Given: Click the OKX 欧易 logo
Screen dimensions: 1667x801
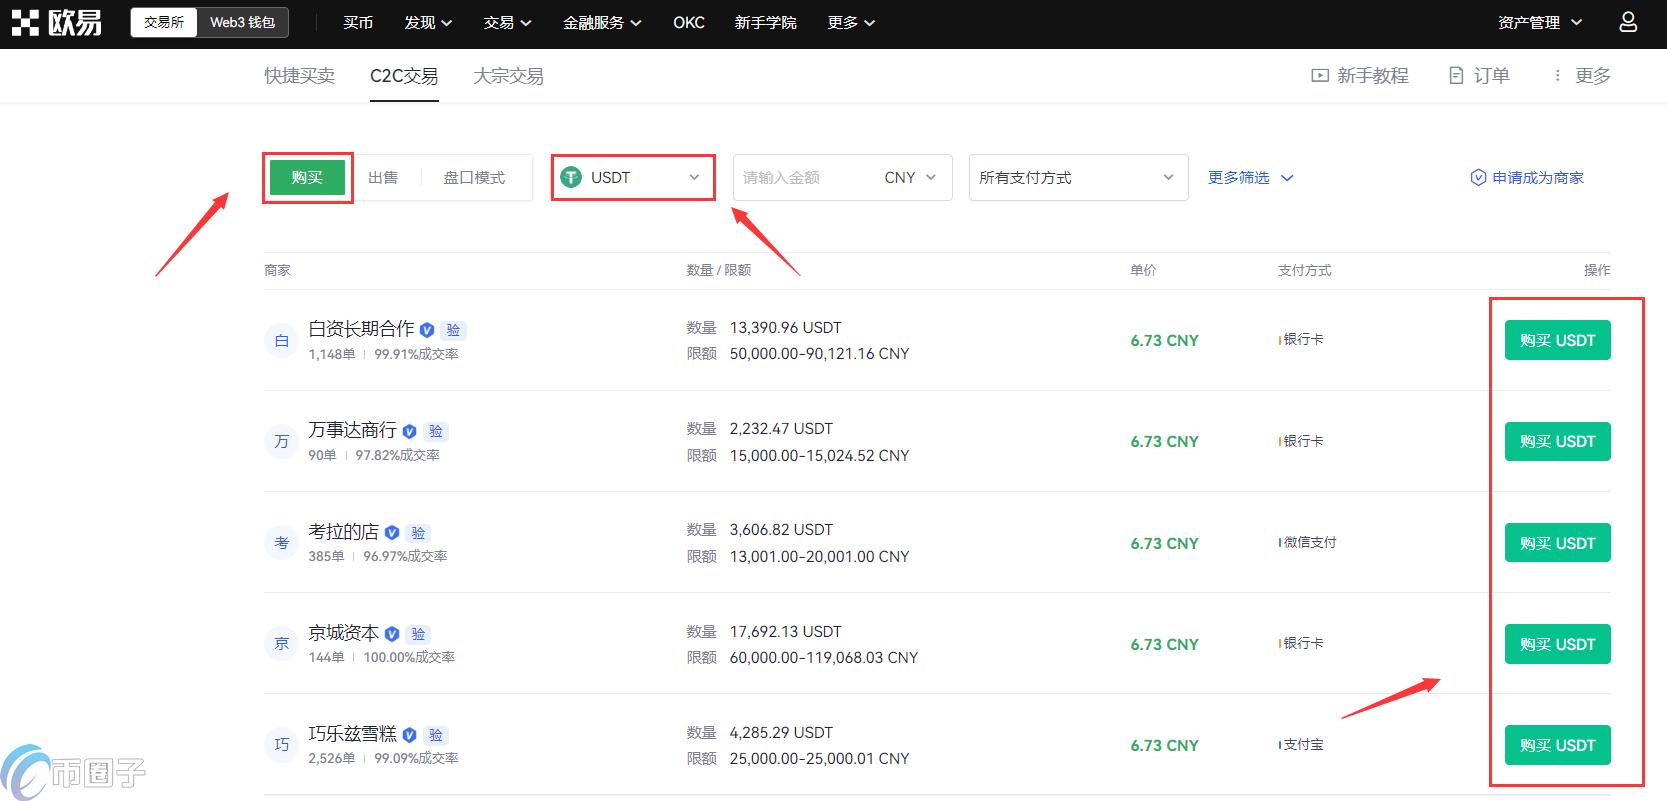Looking at the screenshot, I should point(57,22).
